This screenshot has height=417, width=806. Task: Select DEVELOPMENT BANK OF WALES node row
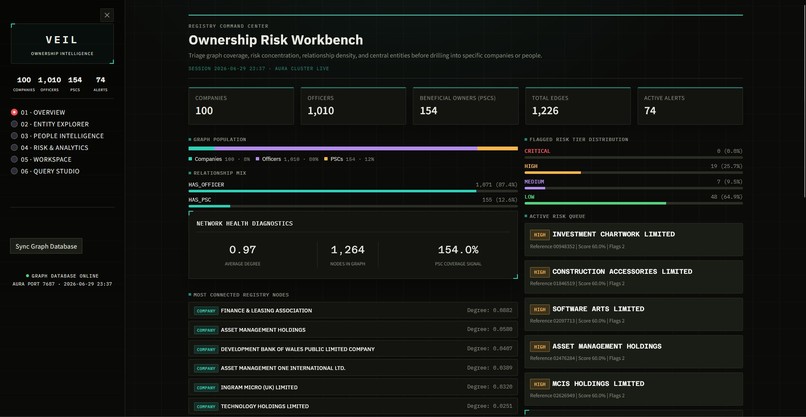coord(353,349)
